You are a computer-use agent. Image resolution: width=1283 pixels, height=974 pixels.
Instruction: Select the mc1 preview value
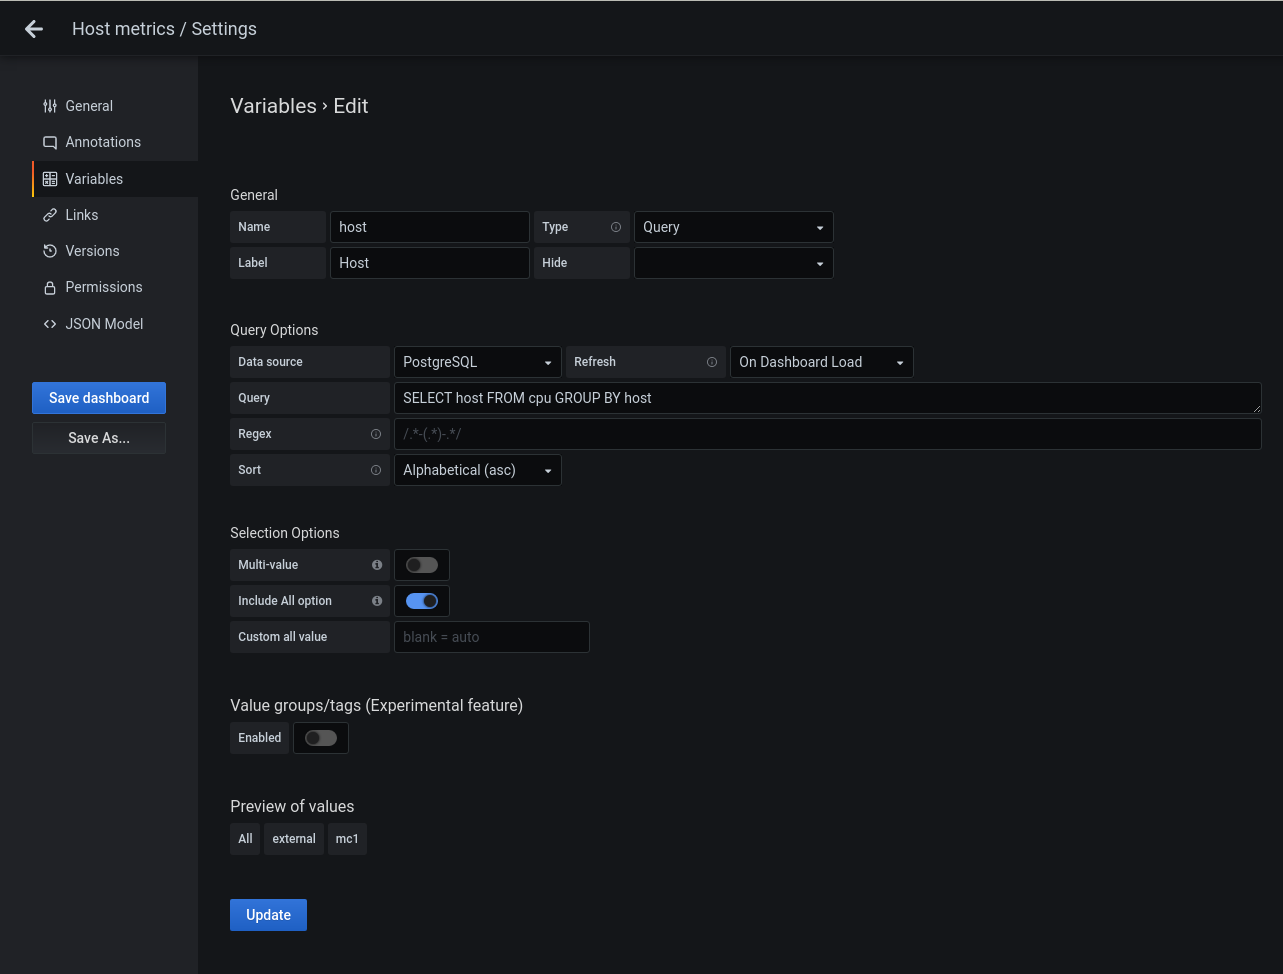click(347, 839)
